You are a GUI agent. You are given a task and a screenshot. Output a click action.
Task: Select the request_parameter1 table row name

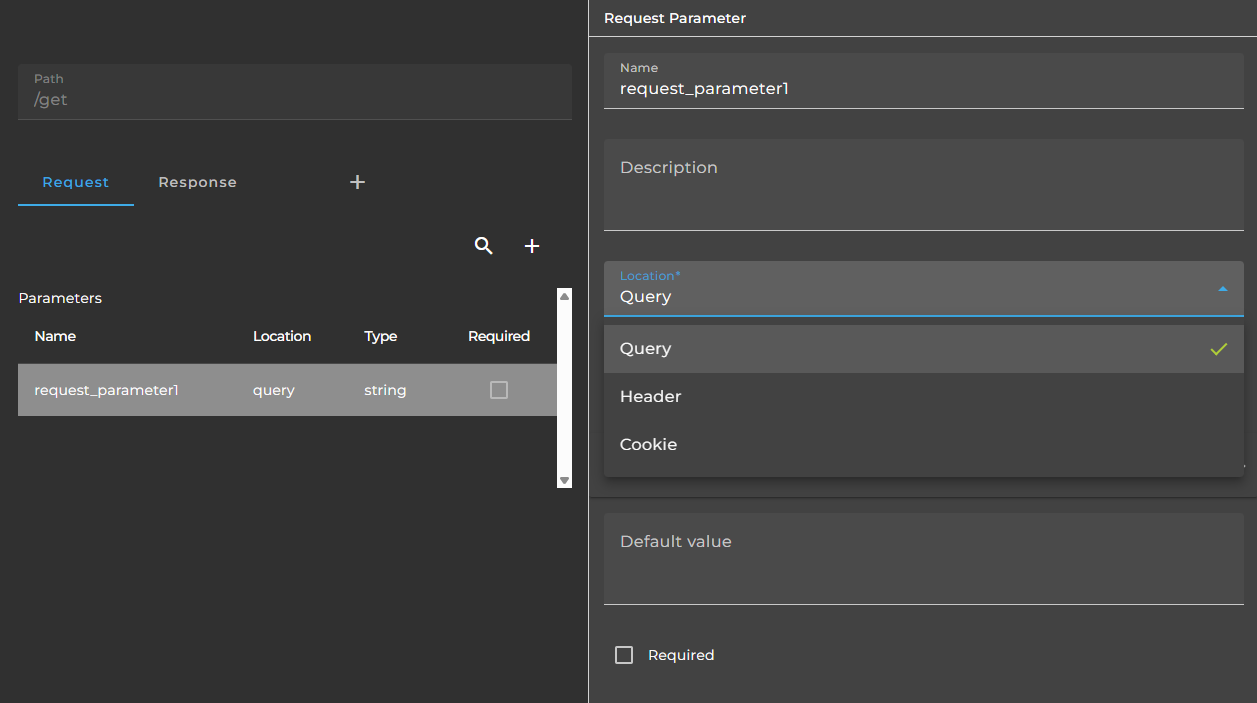pyautogui.click(x=107, y=390)
